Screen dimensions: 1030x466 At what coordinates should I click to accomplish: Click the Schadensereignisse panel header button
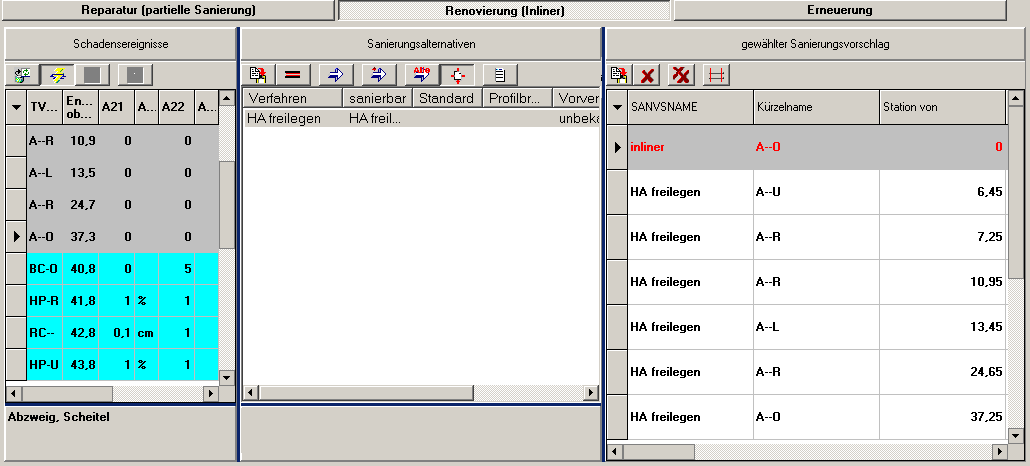pos(120,45)
